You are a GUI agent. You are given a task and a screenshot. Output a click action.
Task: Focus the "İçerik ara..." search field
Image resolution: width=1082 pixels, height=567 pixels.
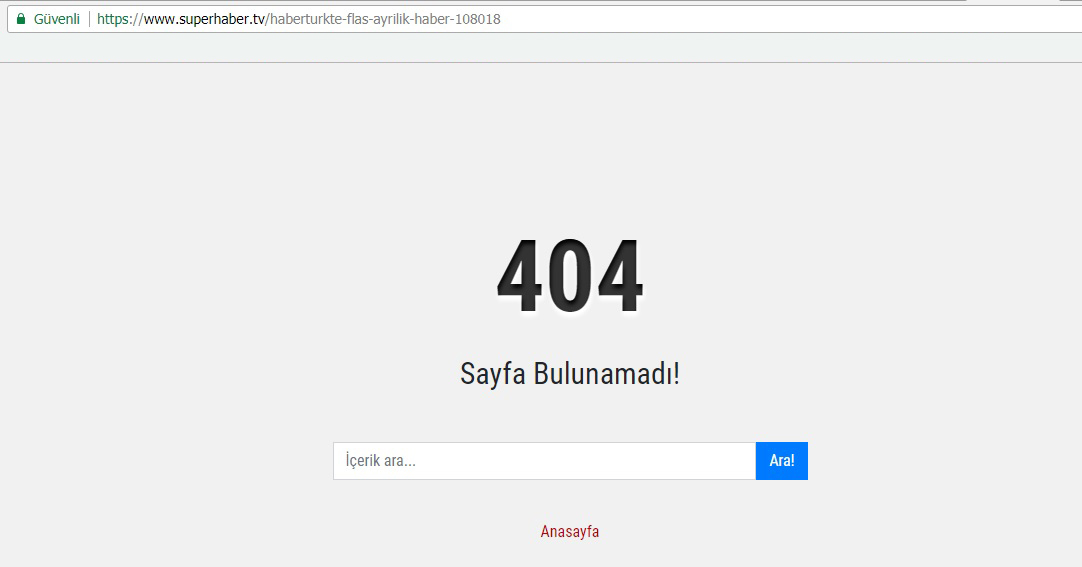point(544,461)
